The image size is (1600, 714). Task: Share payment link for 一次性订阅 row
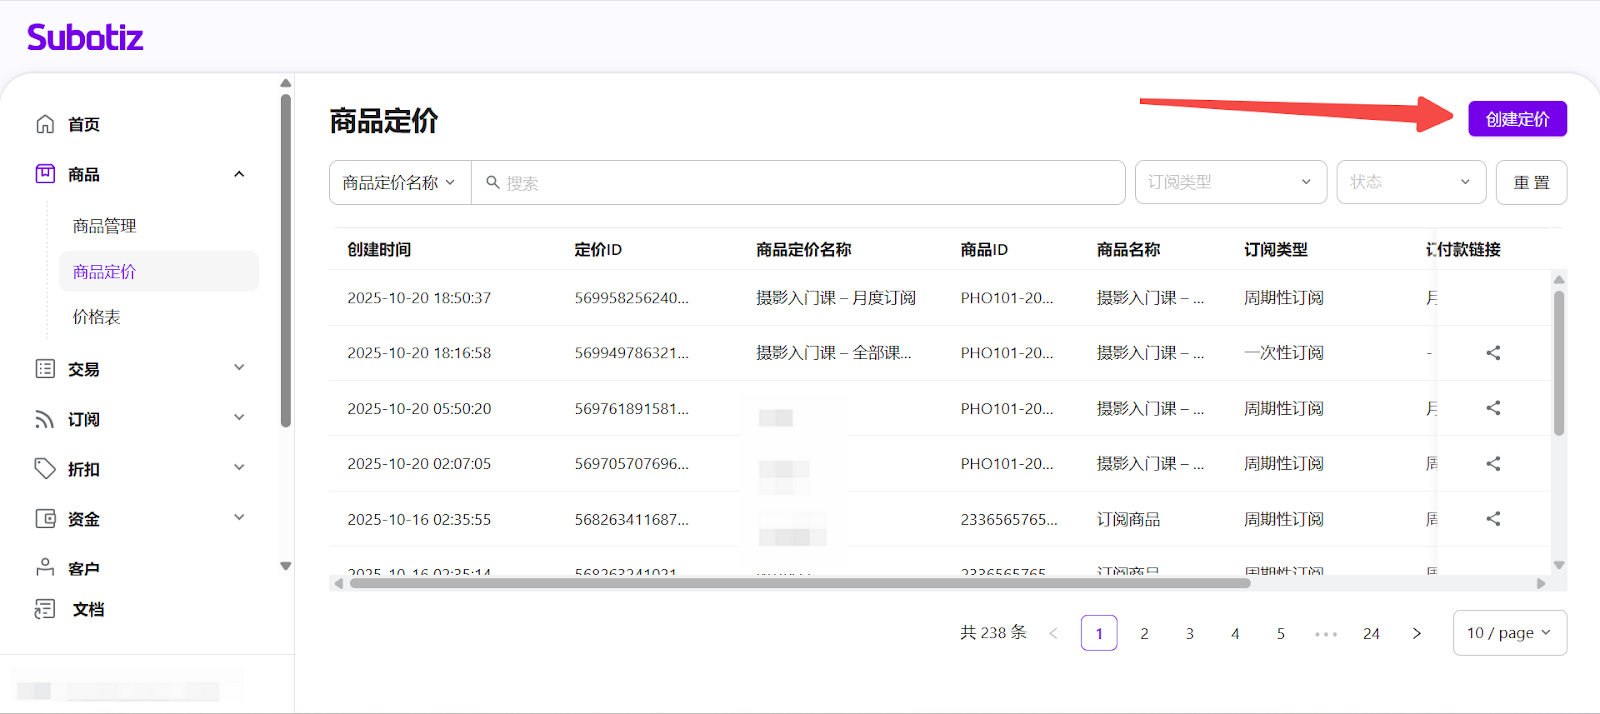(1493, 353)
